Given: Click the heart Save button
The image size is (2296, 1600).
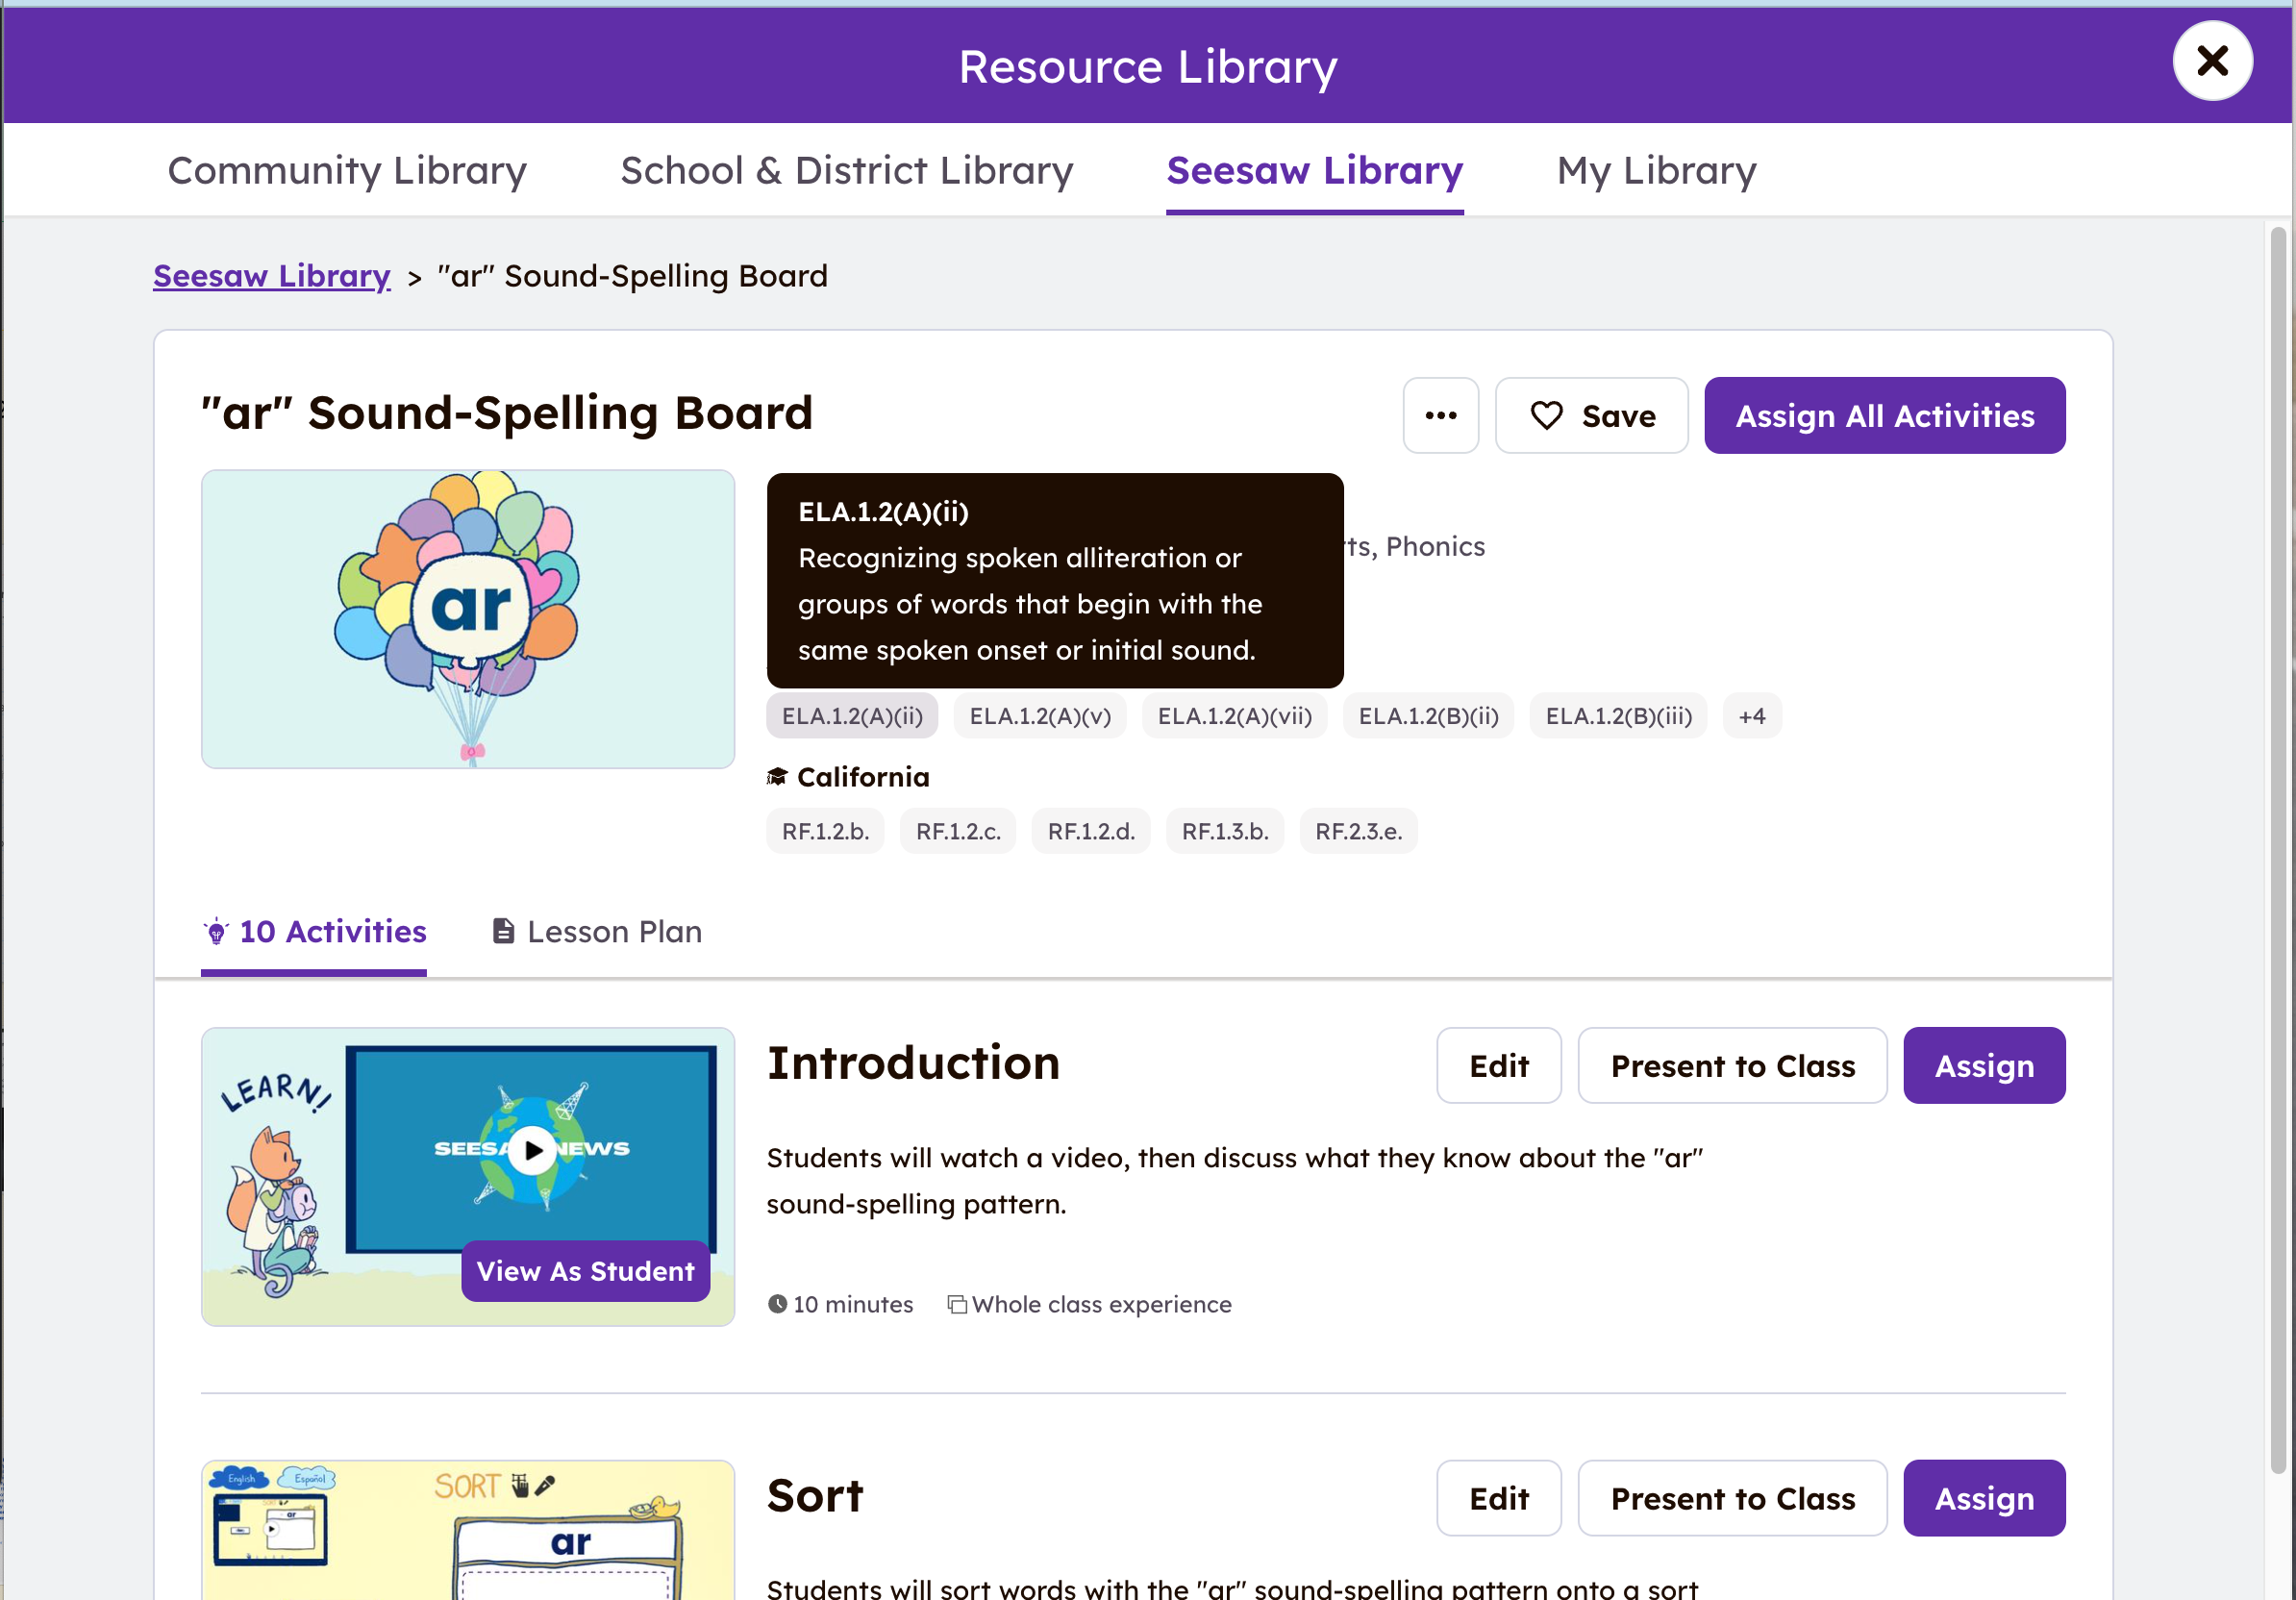Looking at the screenshot, I should pyautogui.click(x=1591, y=415).
